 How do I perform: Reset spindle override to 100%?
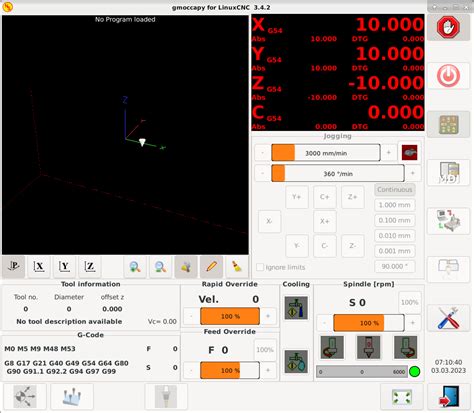pyautogui.click(x=410, y=302)
